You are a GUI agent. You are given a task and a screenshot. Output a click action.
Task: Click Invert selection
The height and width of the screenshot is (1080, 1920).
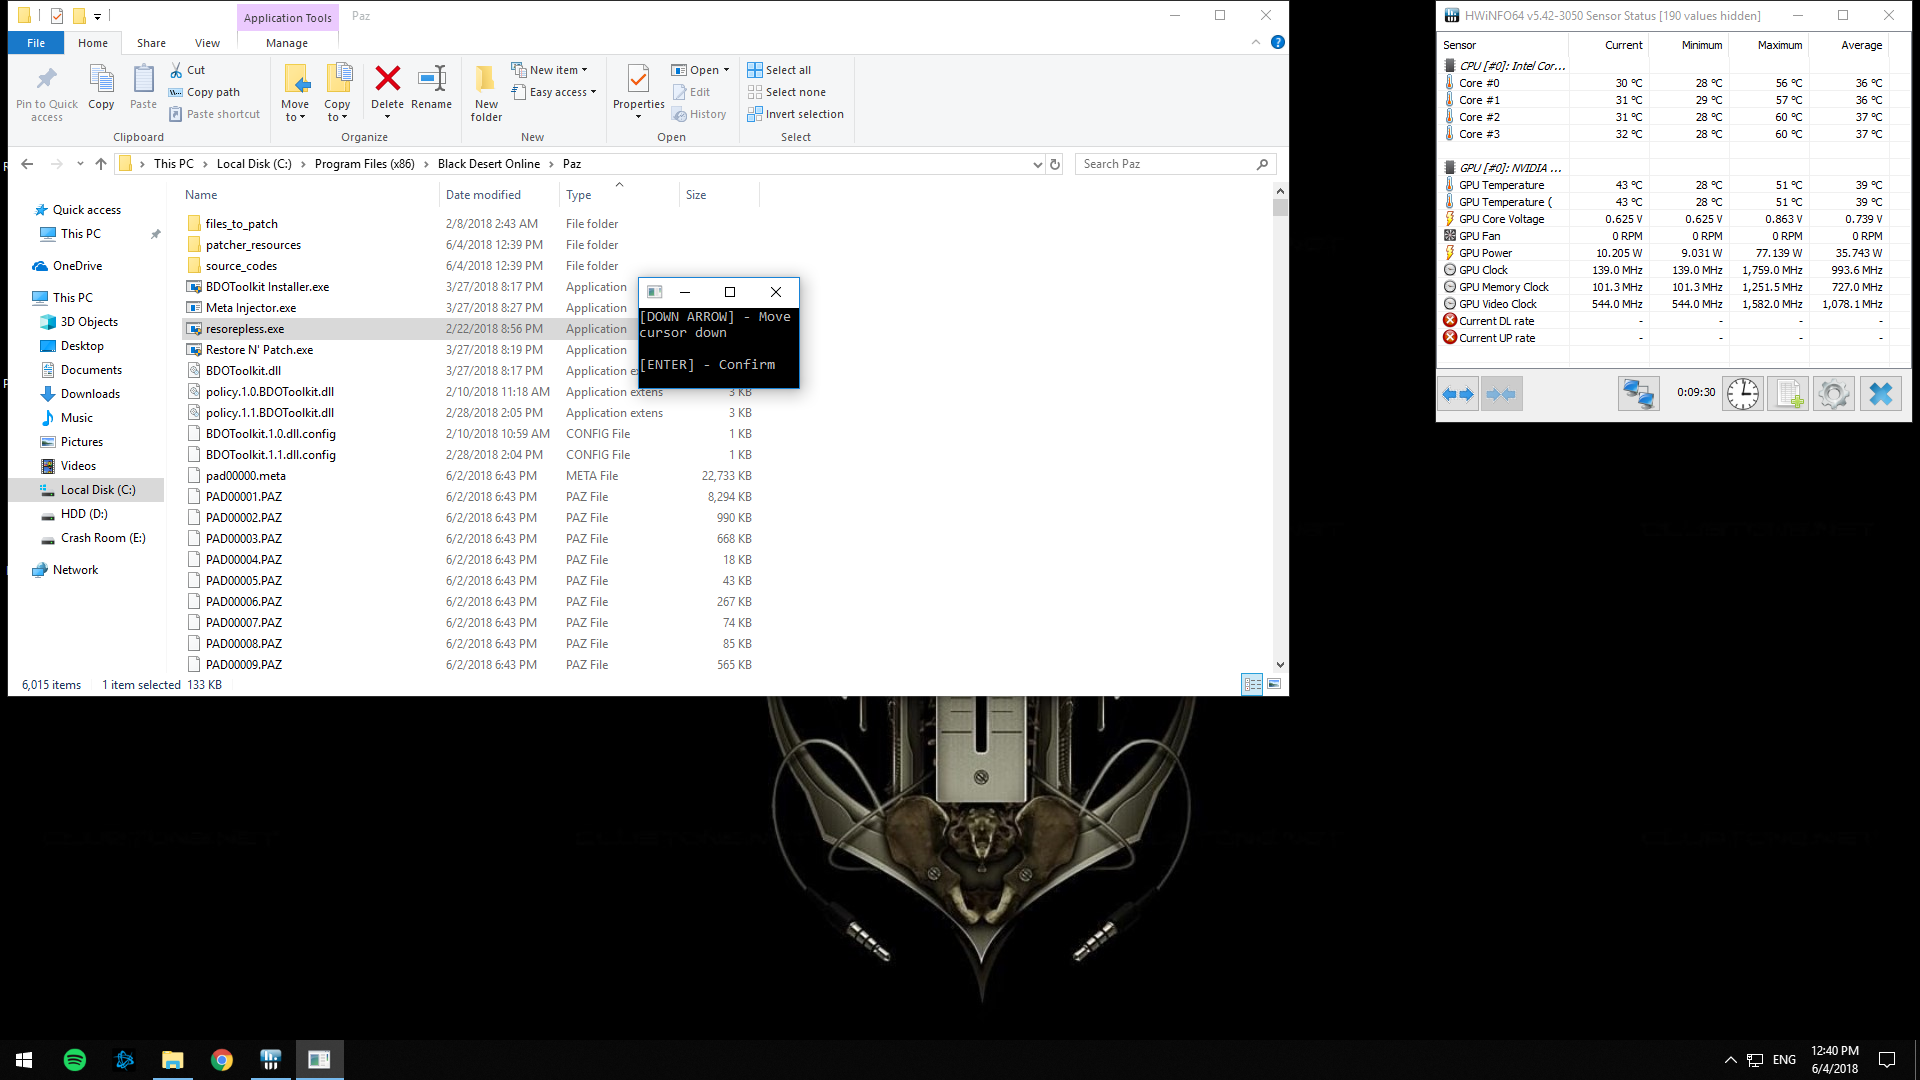[x=796, y=114]
